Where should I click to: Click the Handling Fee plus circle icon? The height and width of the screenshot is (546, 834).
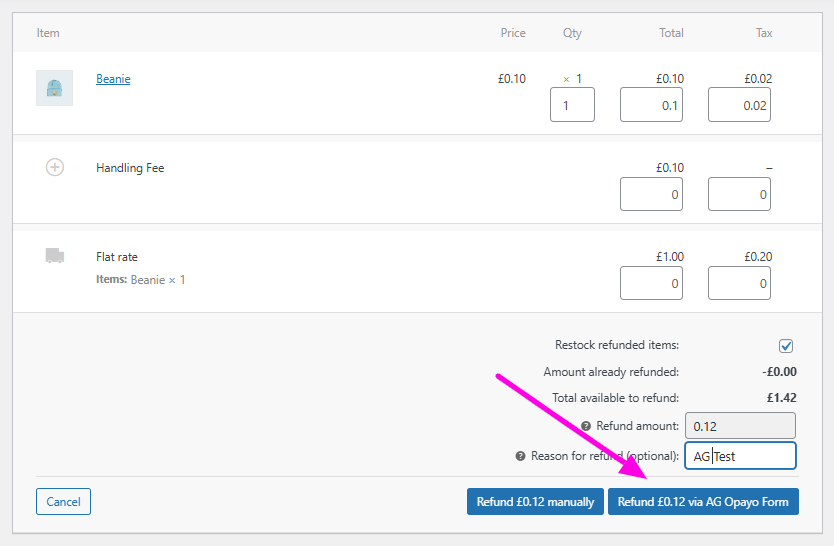[x=55, y=167]
